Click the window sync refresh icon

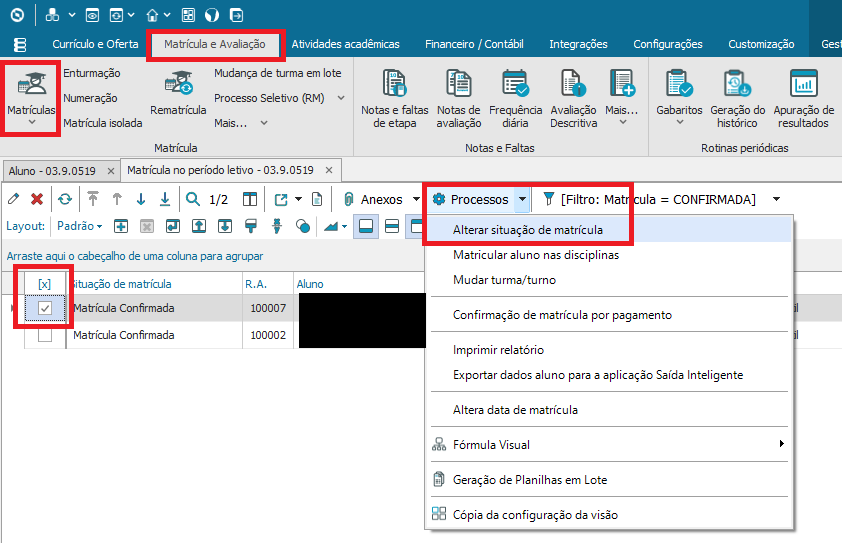pos(117,15)
